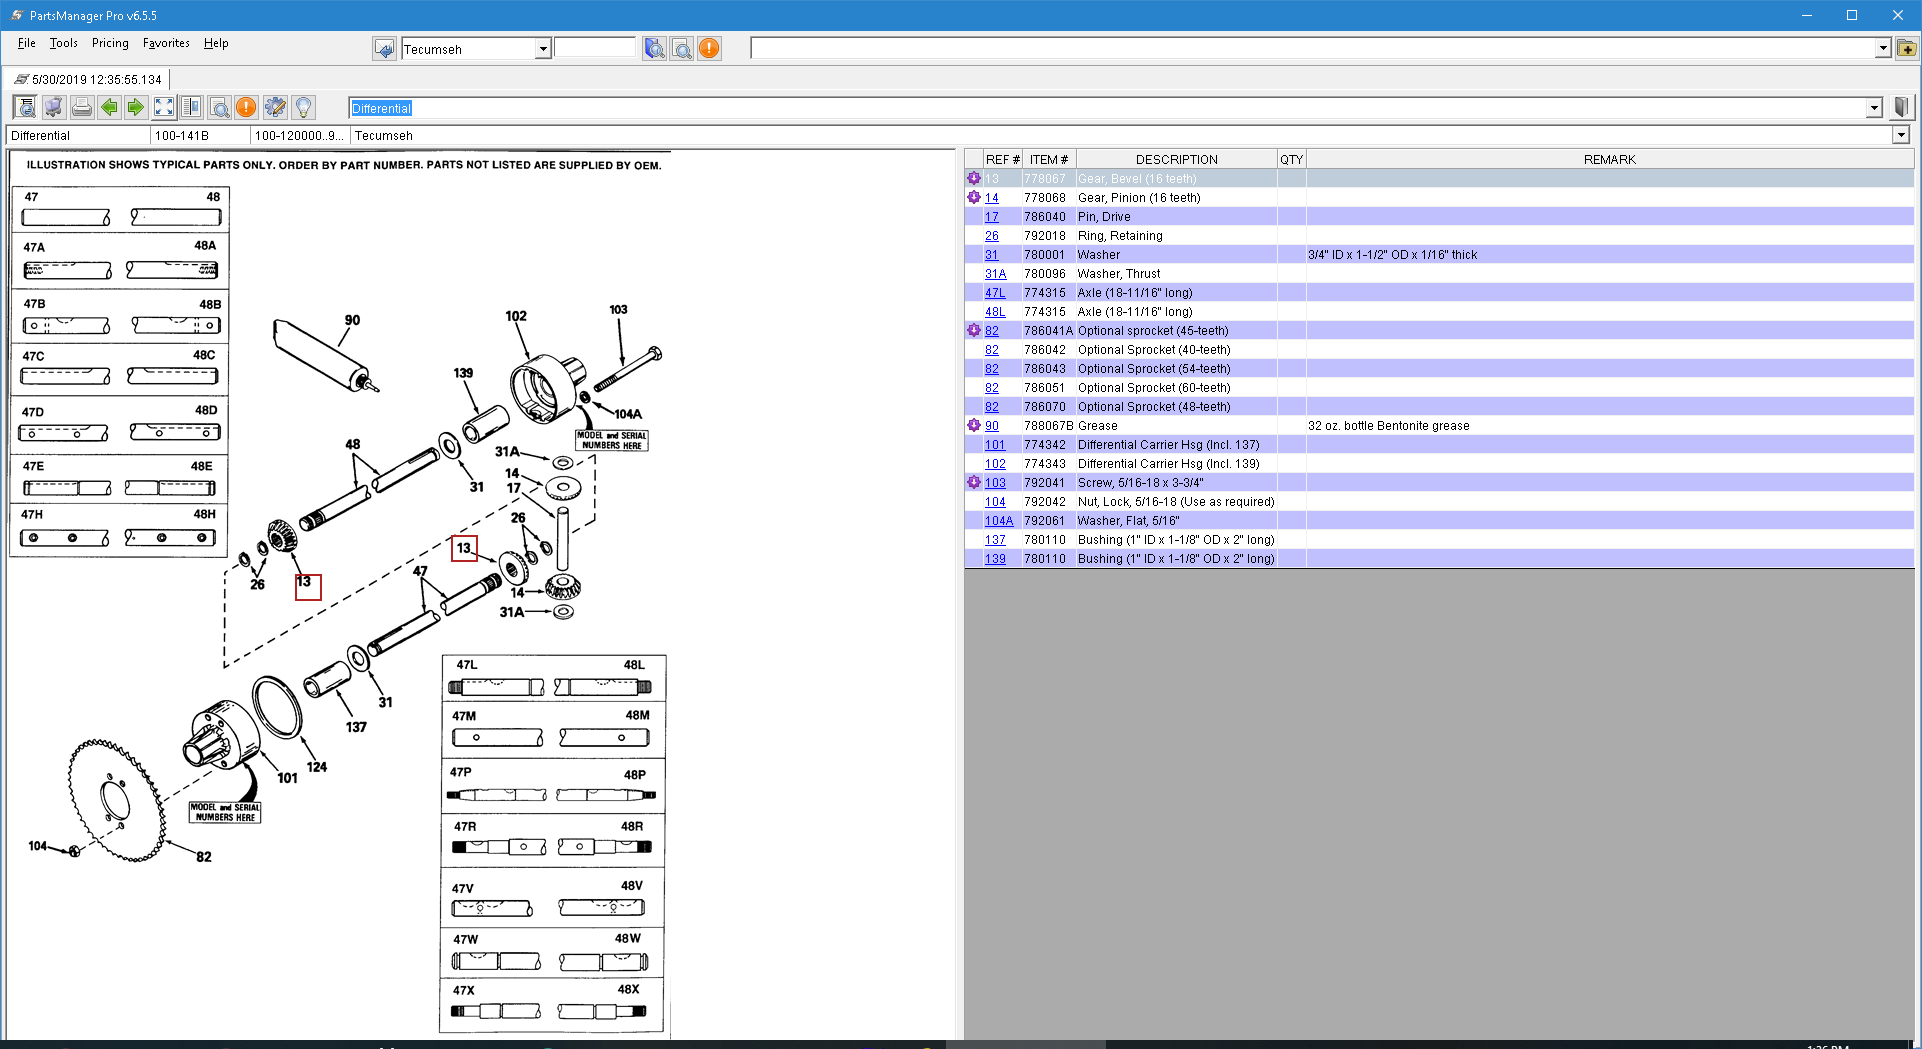This screenshot has width=1922, height=1049.
Task: Click the book icon beside the Differential field
Action: pos(1901,107)
